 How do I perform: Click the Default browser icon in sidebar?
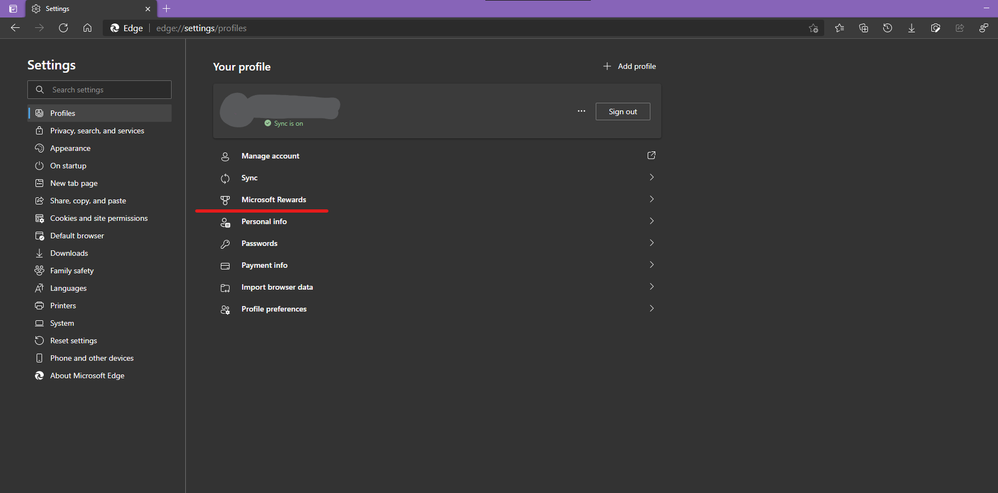point(39,235)
